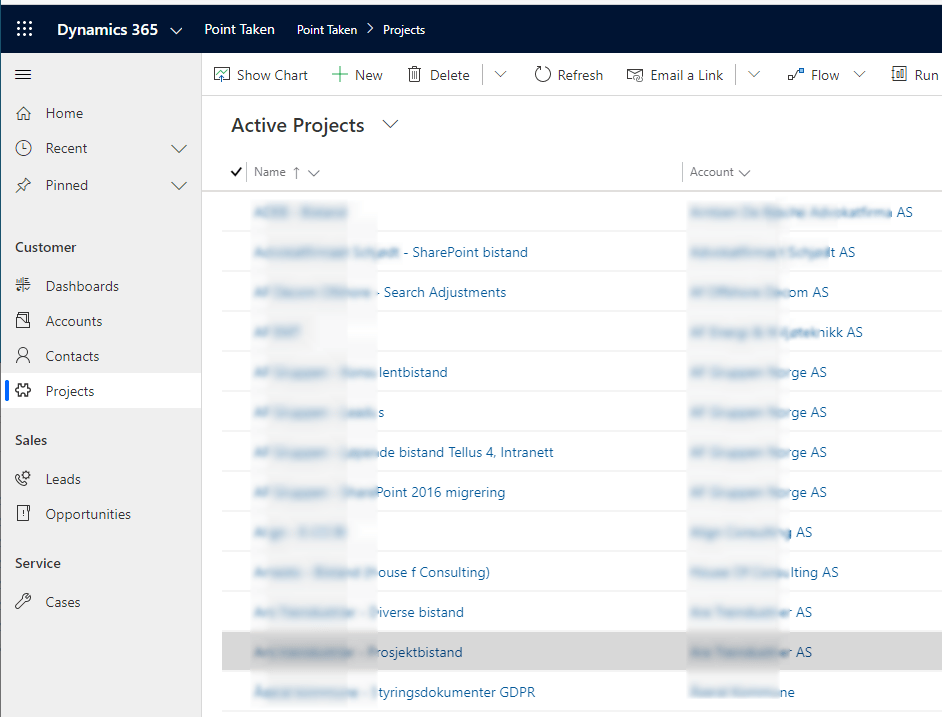
Task: Click Email a Link in toolbar
Action: tap(675, 75)
